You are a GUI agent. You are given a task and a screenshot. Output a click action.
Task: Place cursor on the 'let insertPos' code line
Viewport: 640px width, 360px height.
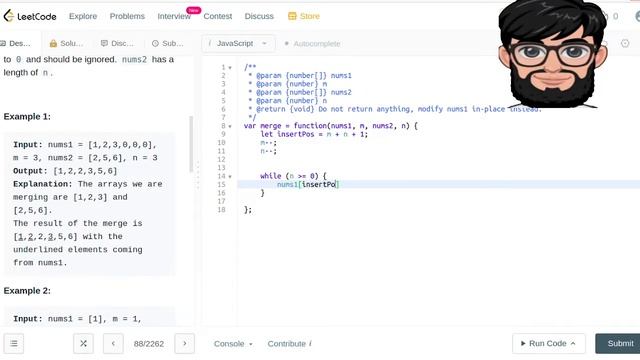[314, 134]
